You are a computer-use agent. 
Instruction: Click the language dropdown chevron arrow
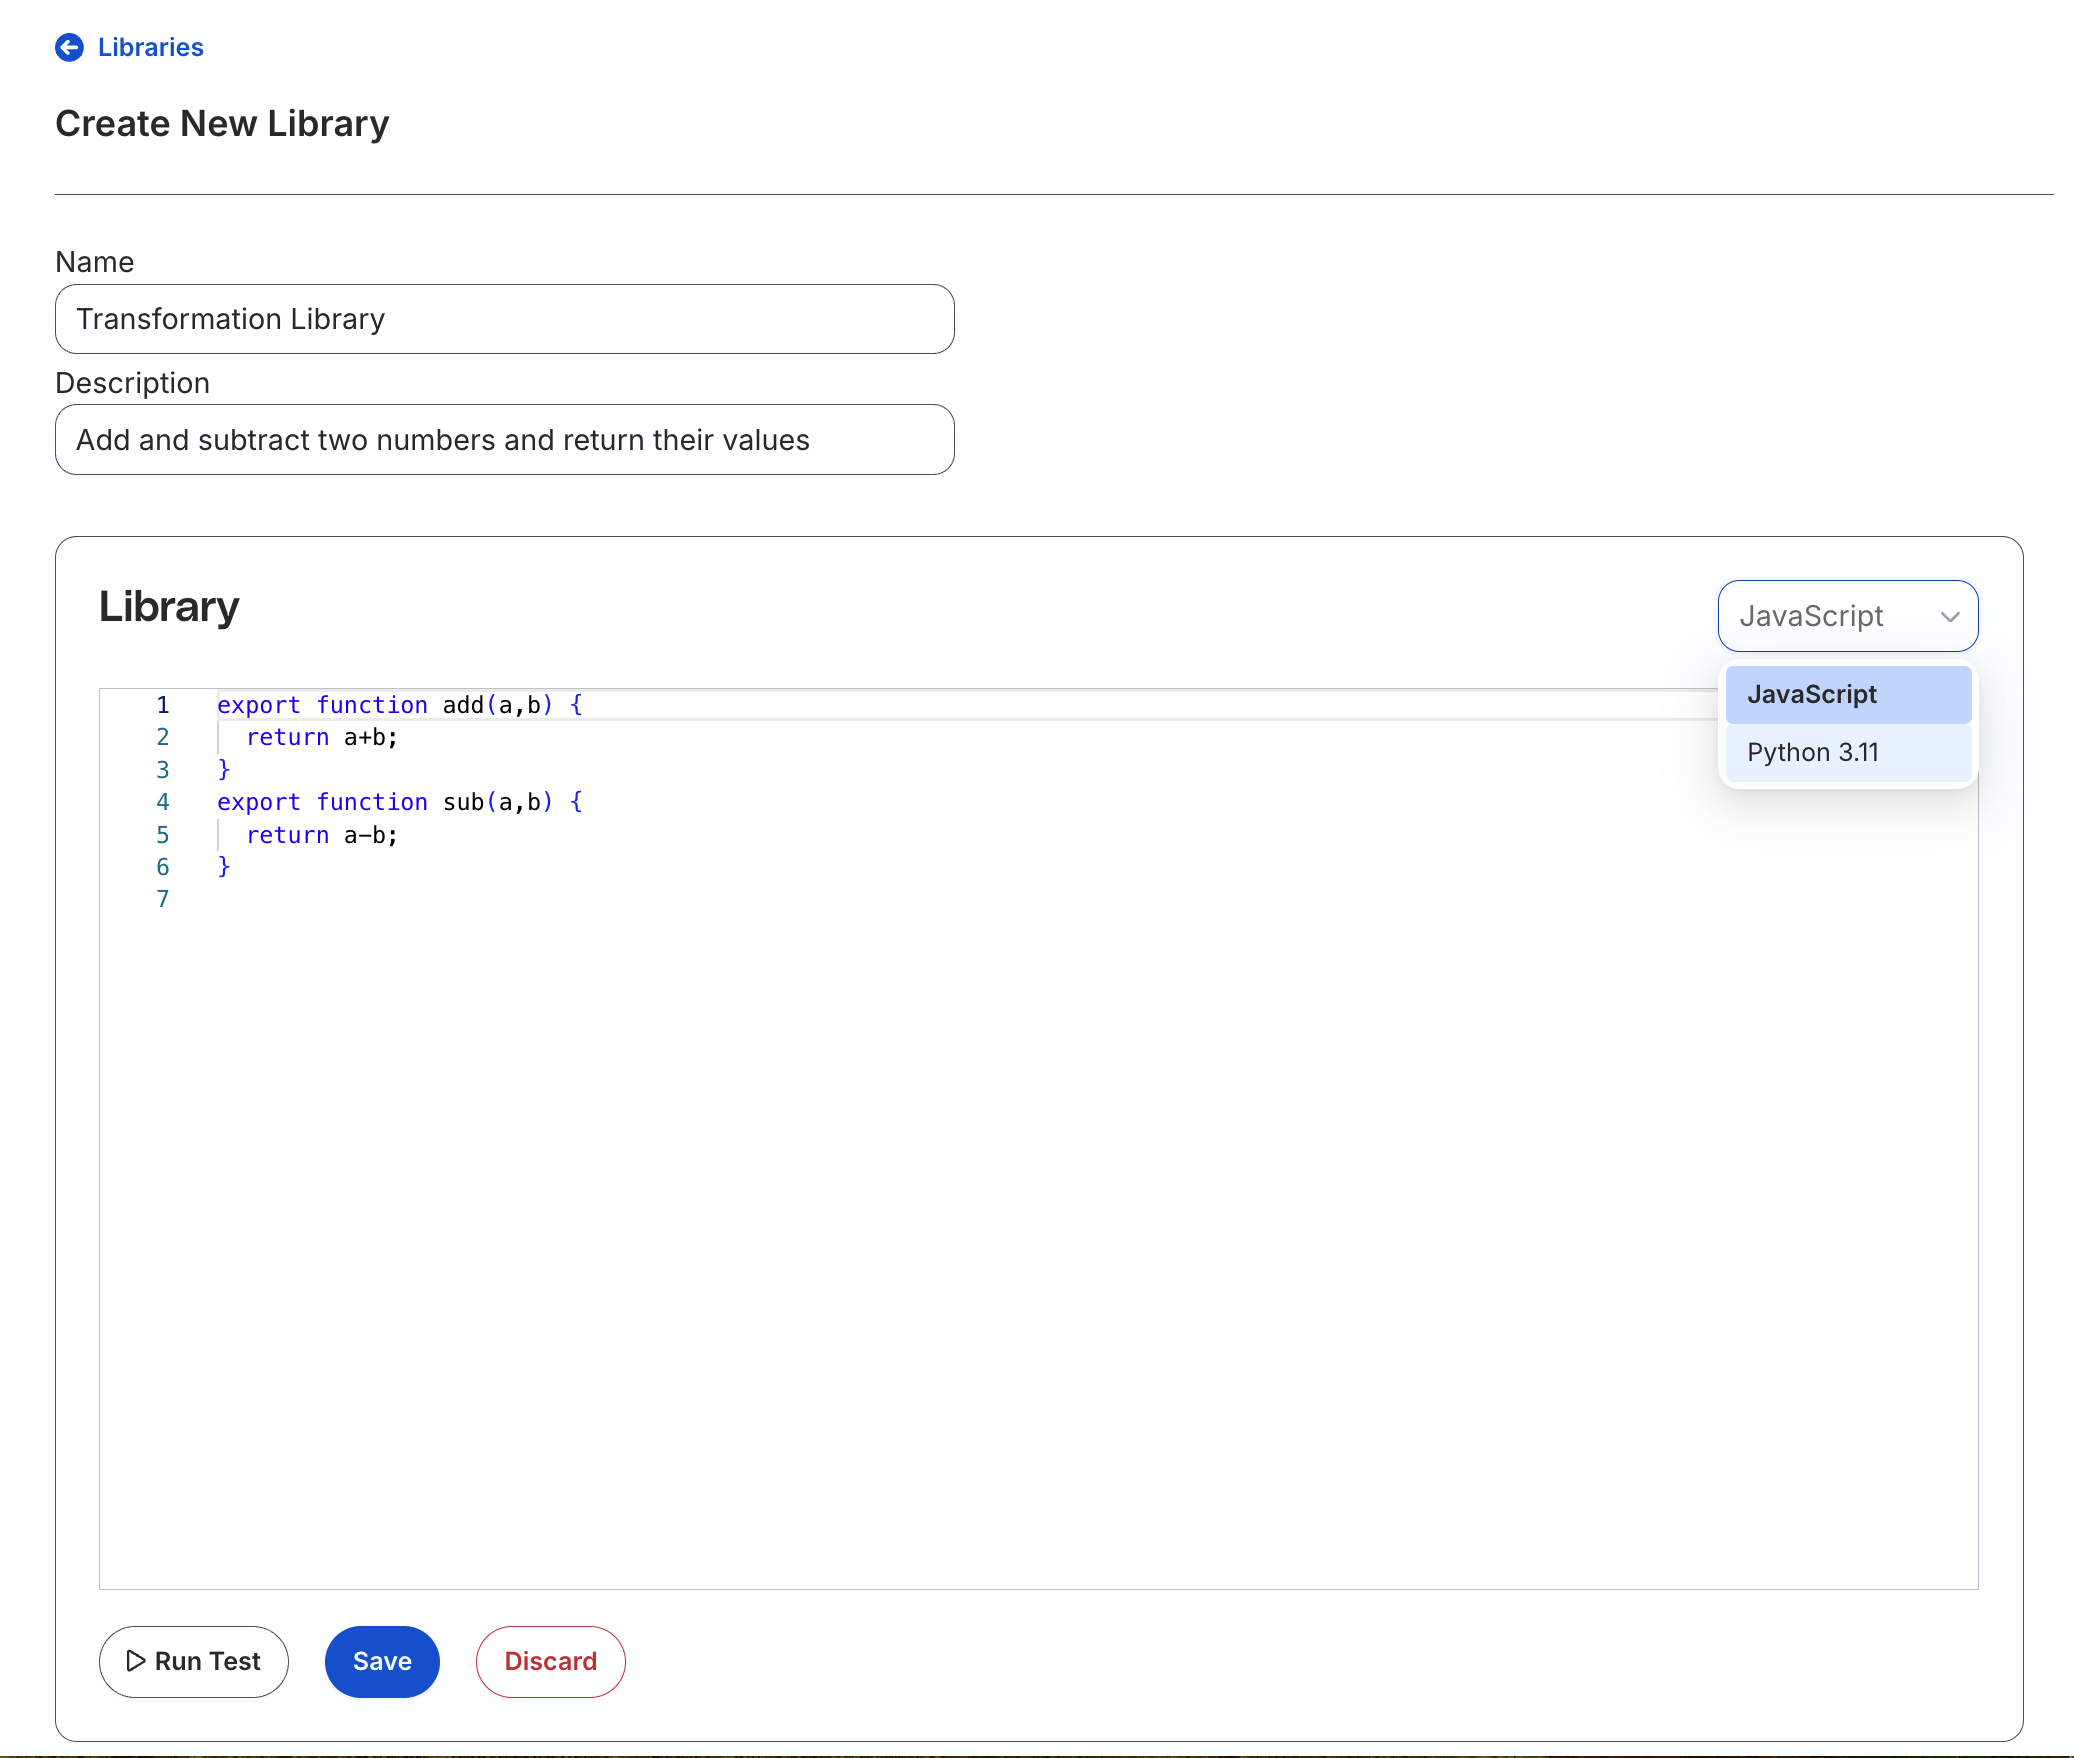(1950, 617)
